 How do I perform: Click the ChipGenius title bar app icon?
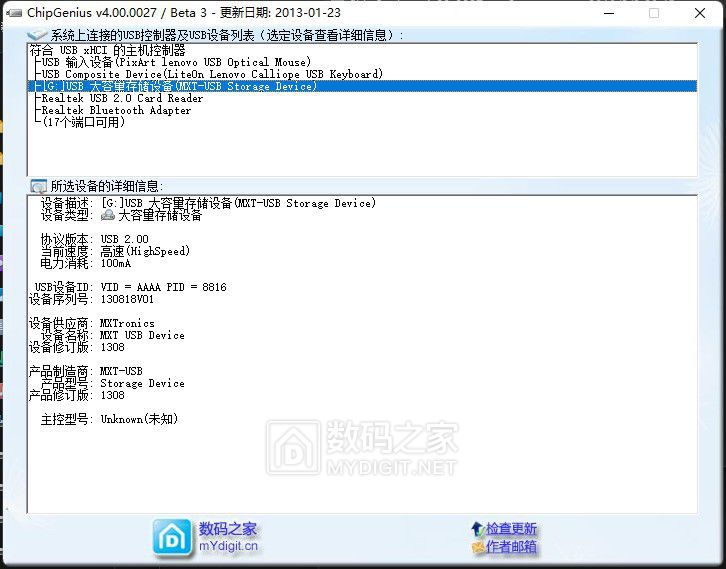click(x=13, y=13)
